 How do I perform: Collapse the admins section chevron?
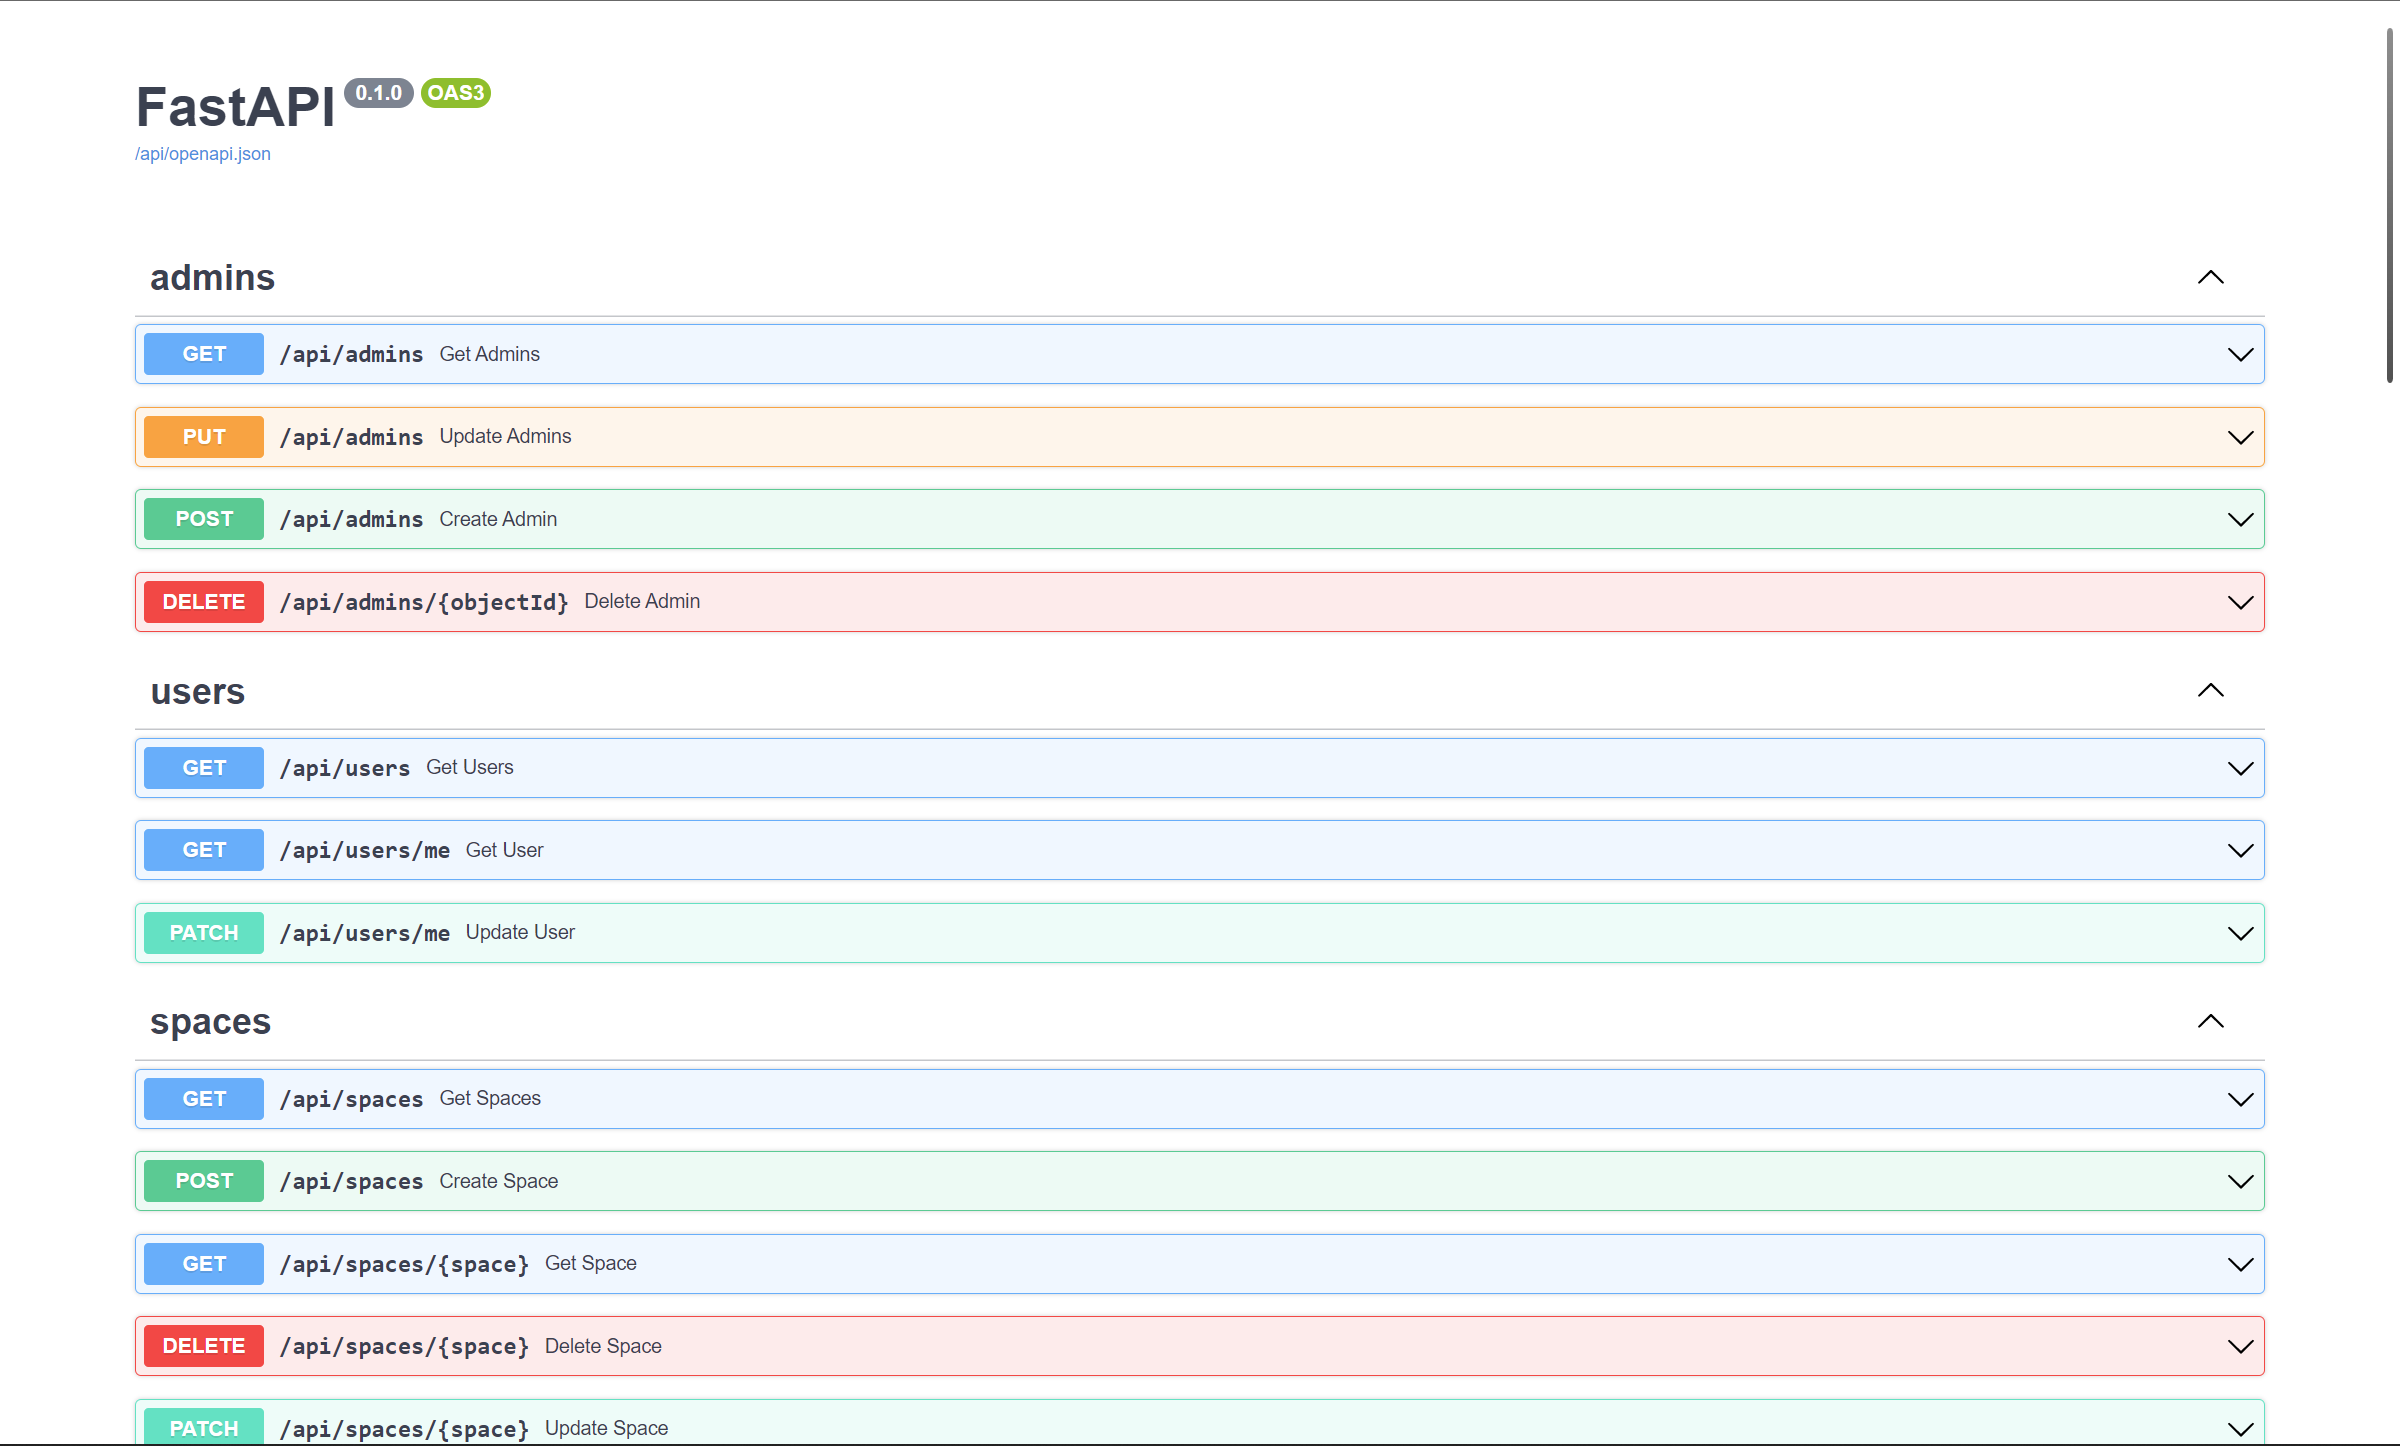(2211, 278)
